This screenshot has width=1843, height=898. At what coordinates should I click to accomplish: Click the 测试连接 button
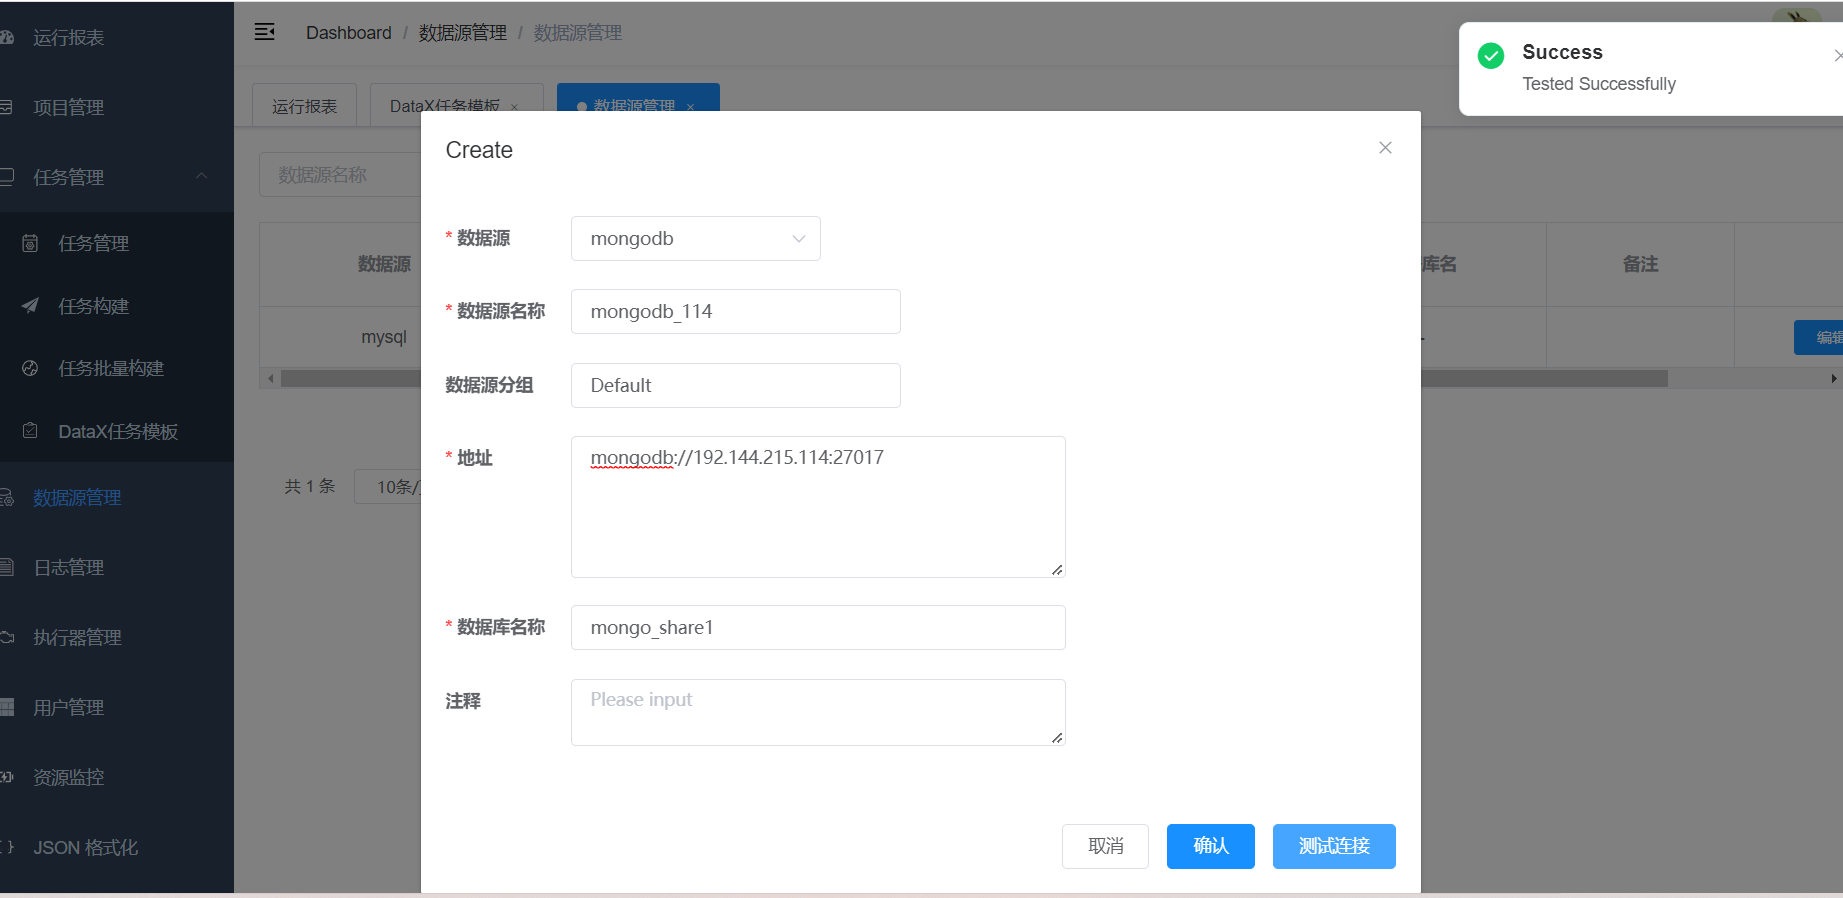[1334, 846]
